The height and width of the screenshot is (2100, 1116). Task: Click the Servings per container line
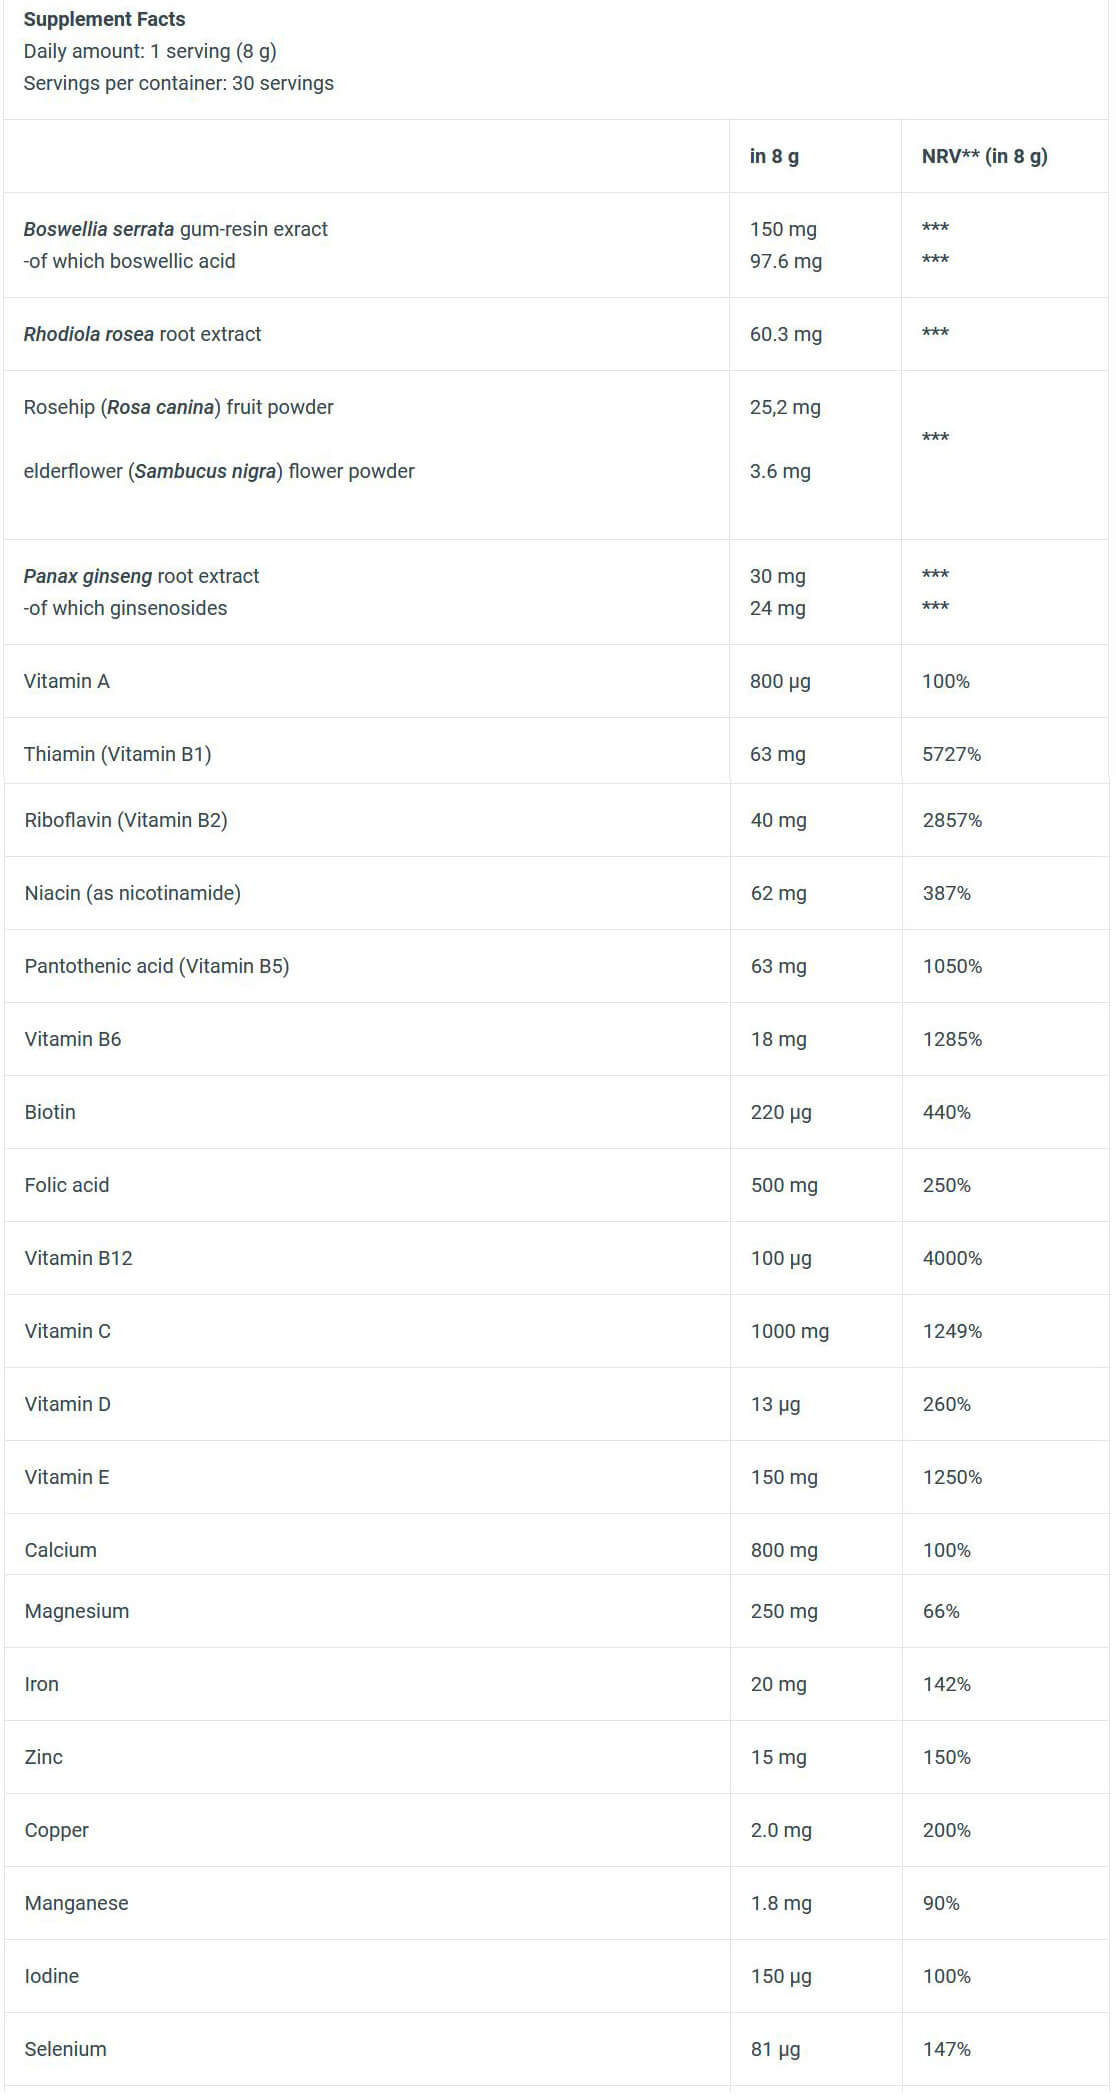178,83
